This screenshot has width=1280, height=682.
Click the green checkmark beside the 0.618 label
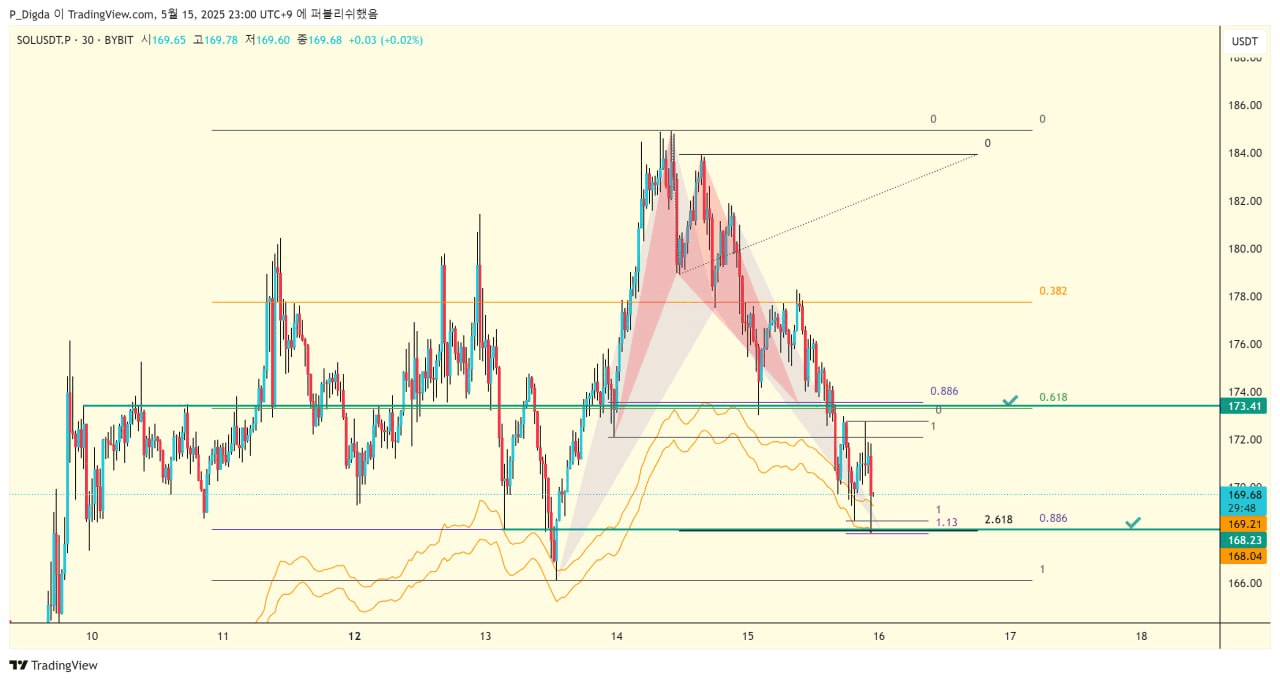(1011, 399)
